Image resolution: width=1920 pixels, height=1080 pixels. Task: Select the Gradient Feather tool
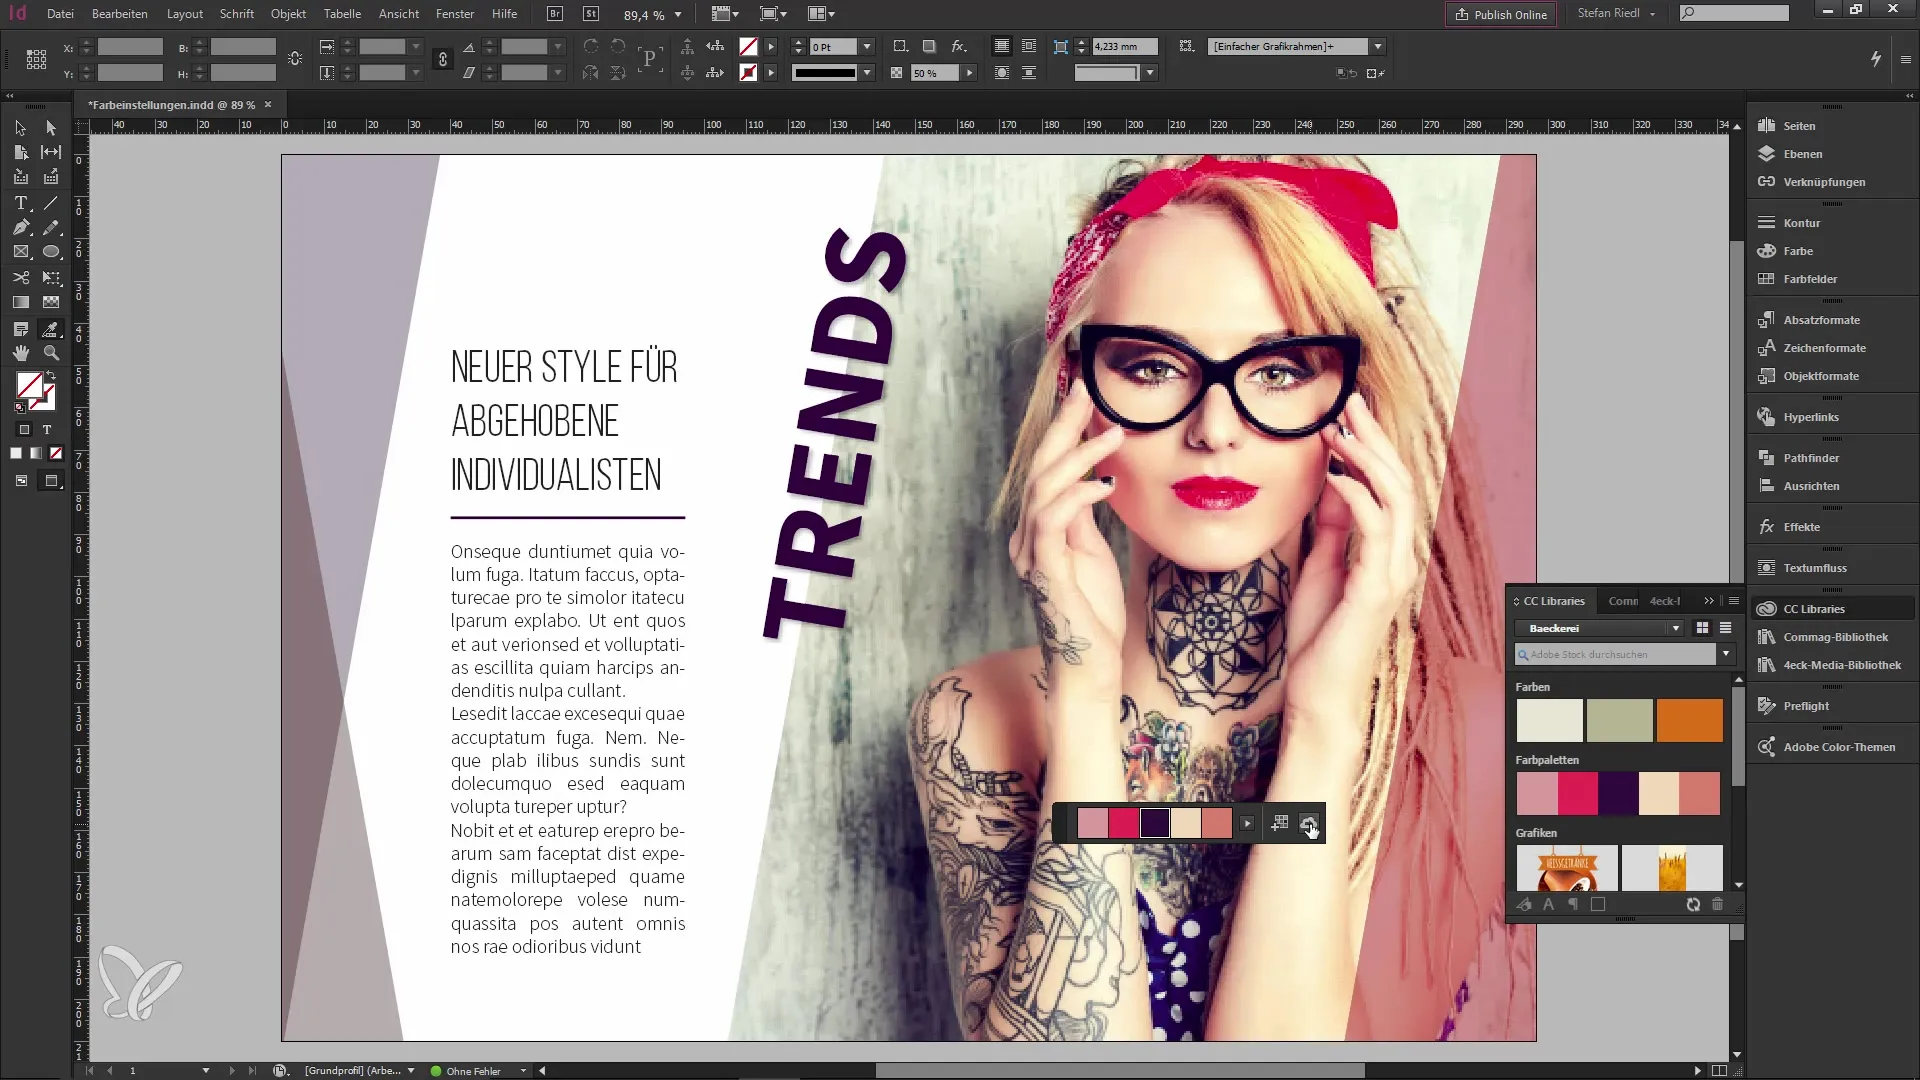coord(51,302)
